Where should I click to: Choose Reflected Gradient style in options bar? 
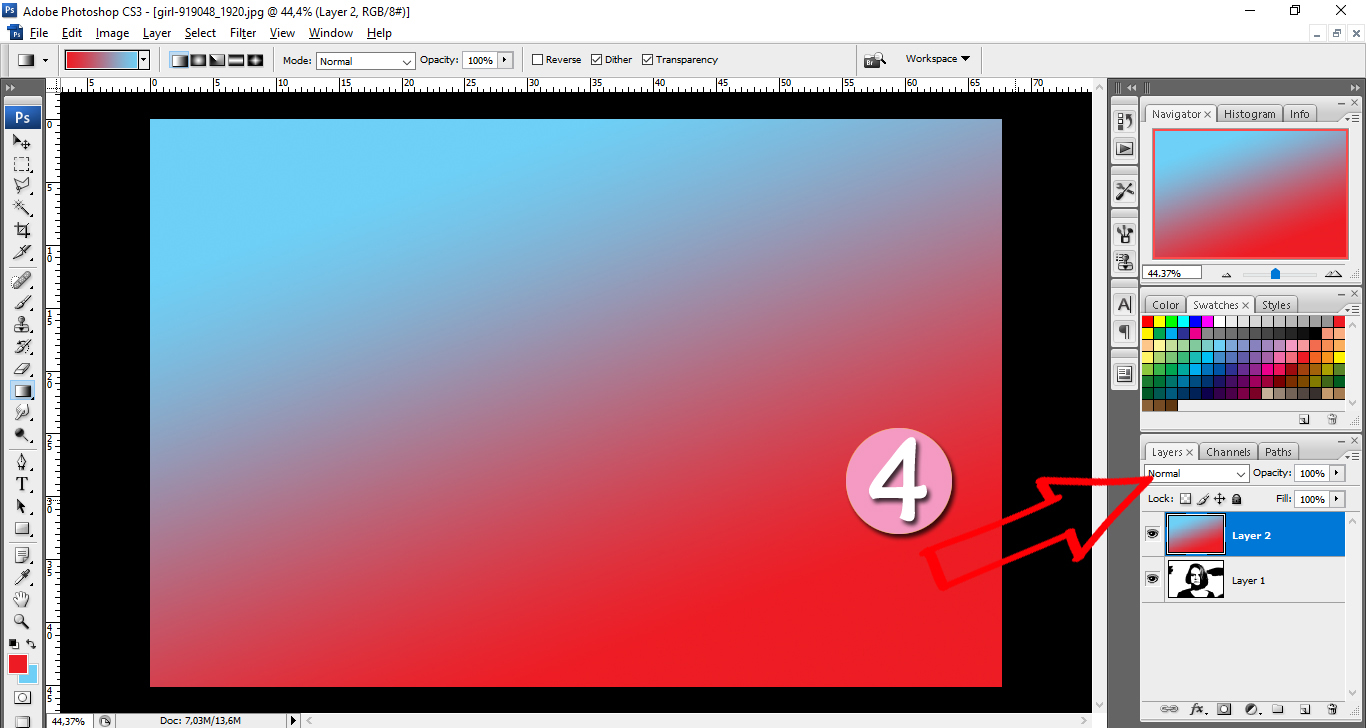(236, 60)
